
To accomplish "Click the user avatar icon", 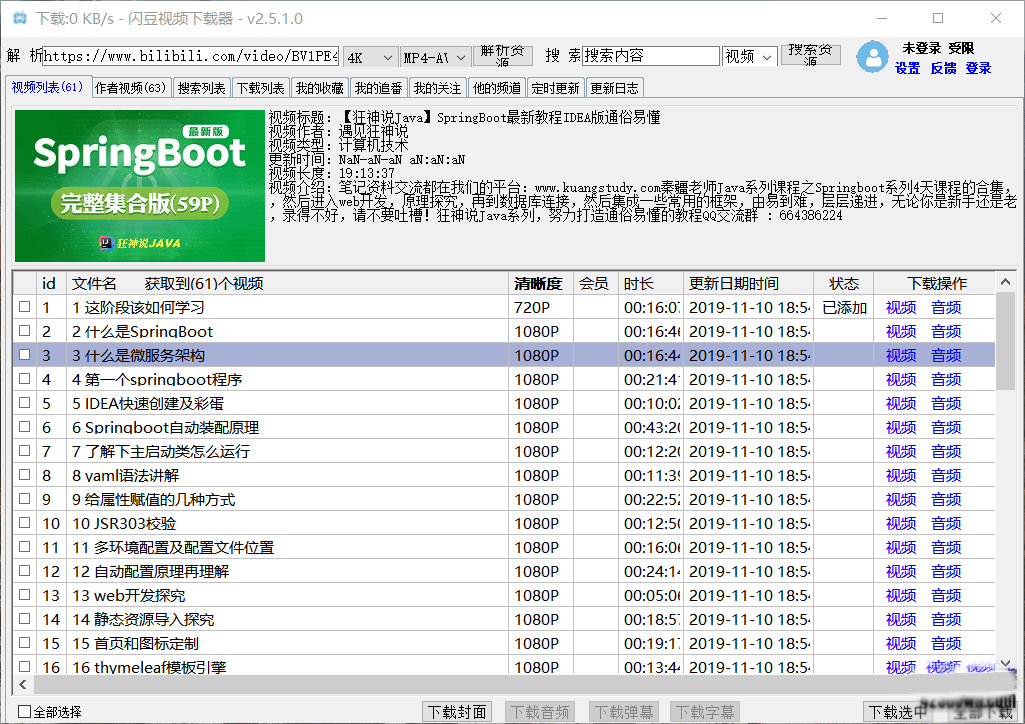I will (873, 57).
